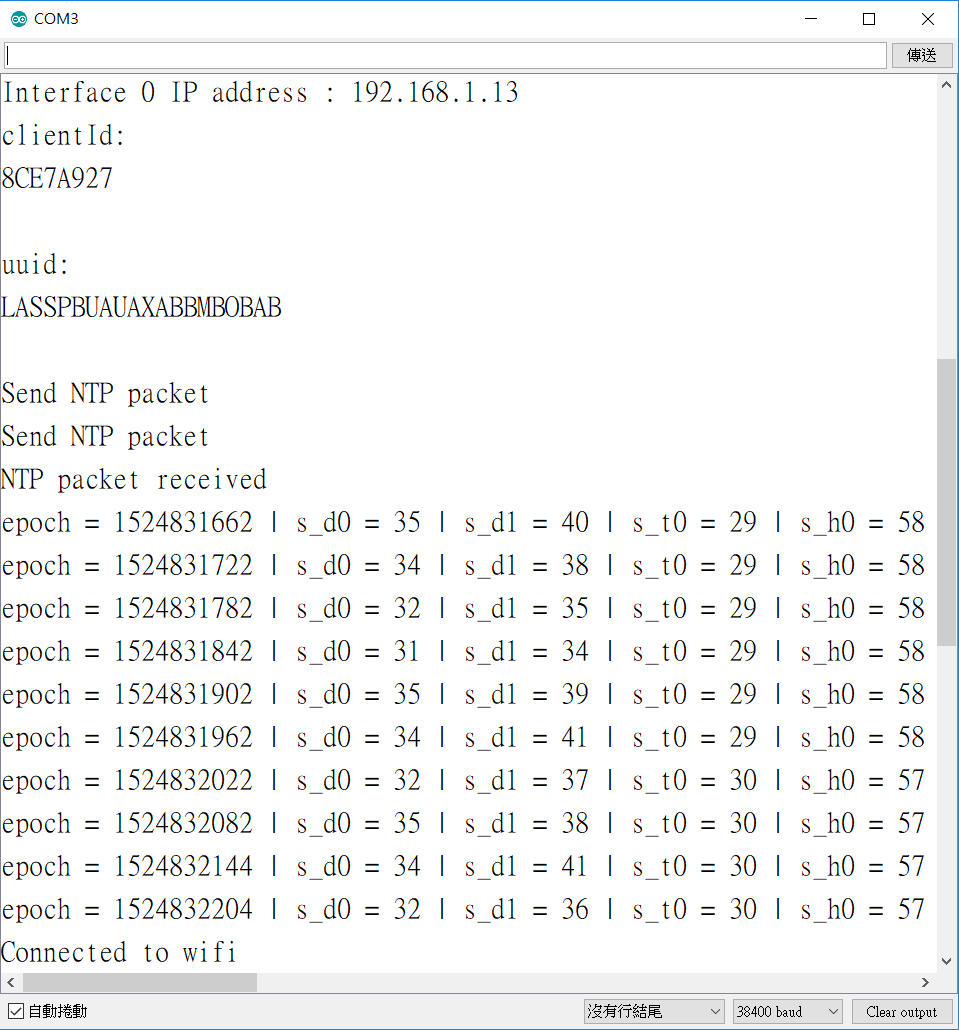Click the epoch value 1524832082
Image resolution: width=959 pixels, height=1030 pixels.
(183, 824)
